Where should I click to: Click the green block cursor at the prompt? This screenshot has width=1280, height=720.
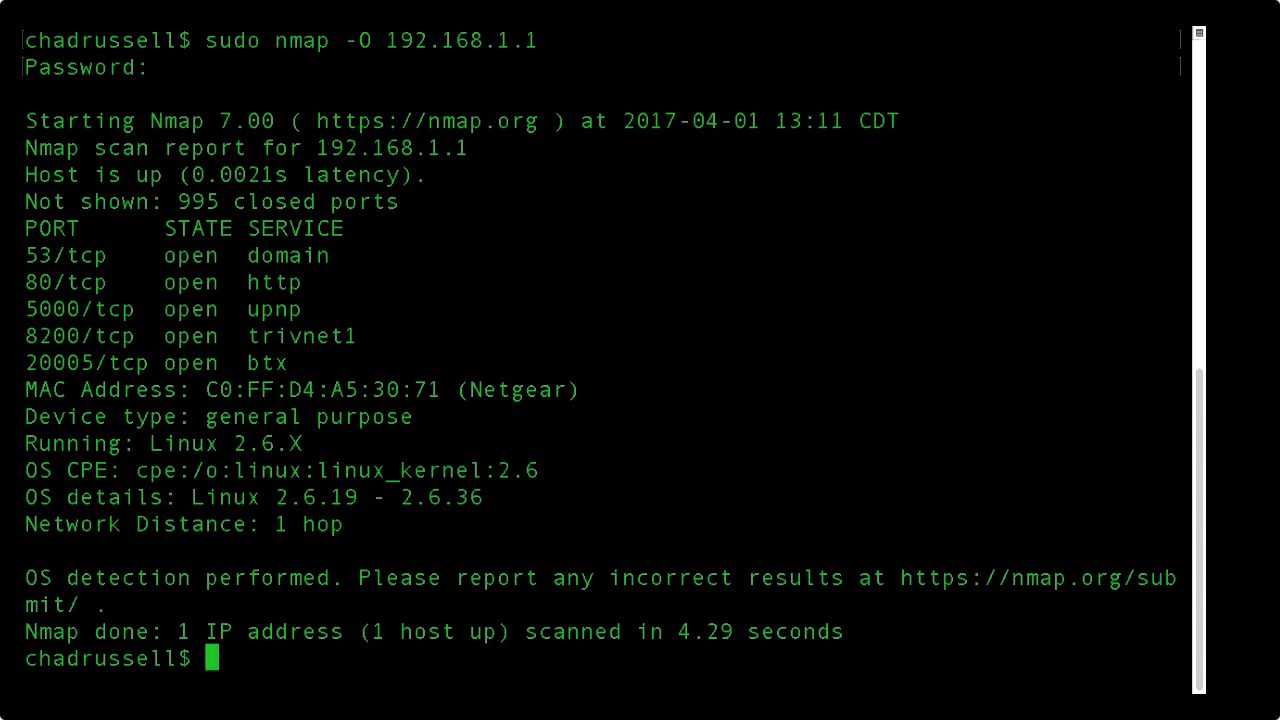click(x=212, y=657)
